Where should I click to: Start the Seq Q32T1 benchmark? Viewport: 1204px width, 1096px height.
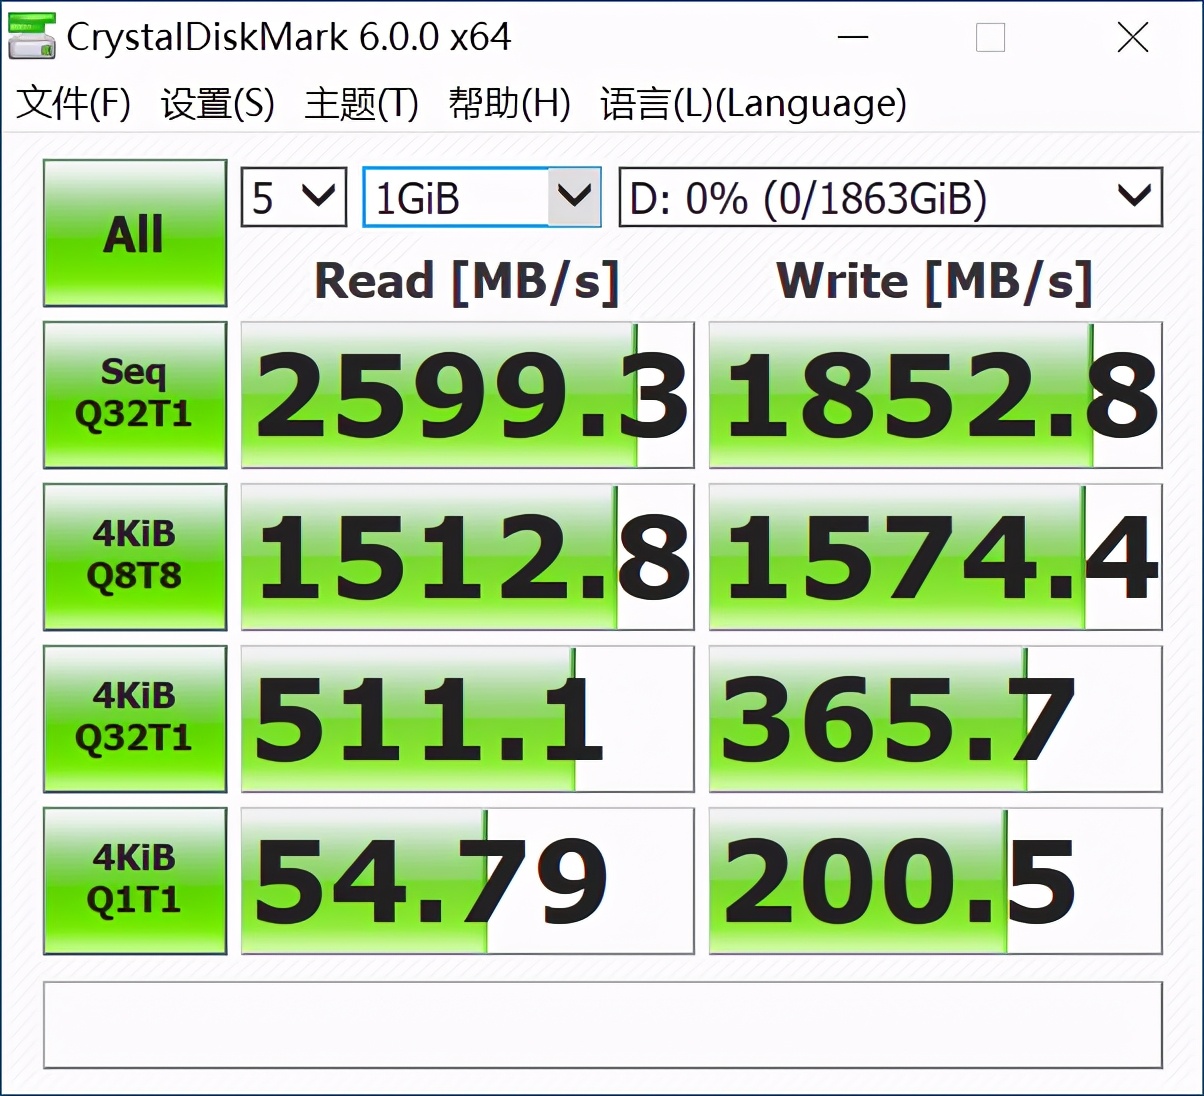point(135,395)
